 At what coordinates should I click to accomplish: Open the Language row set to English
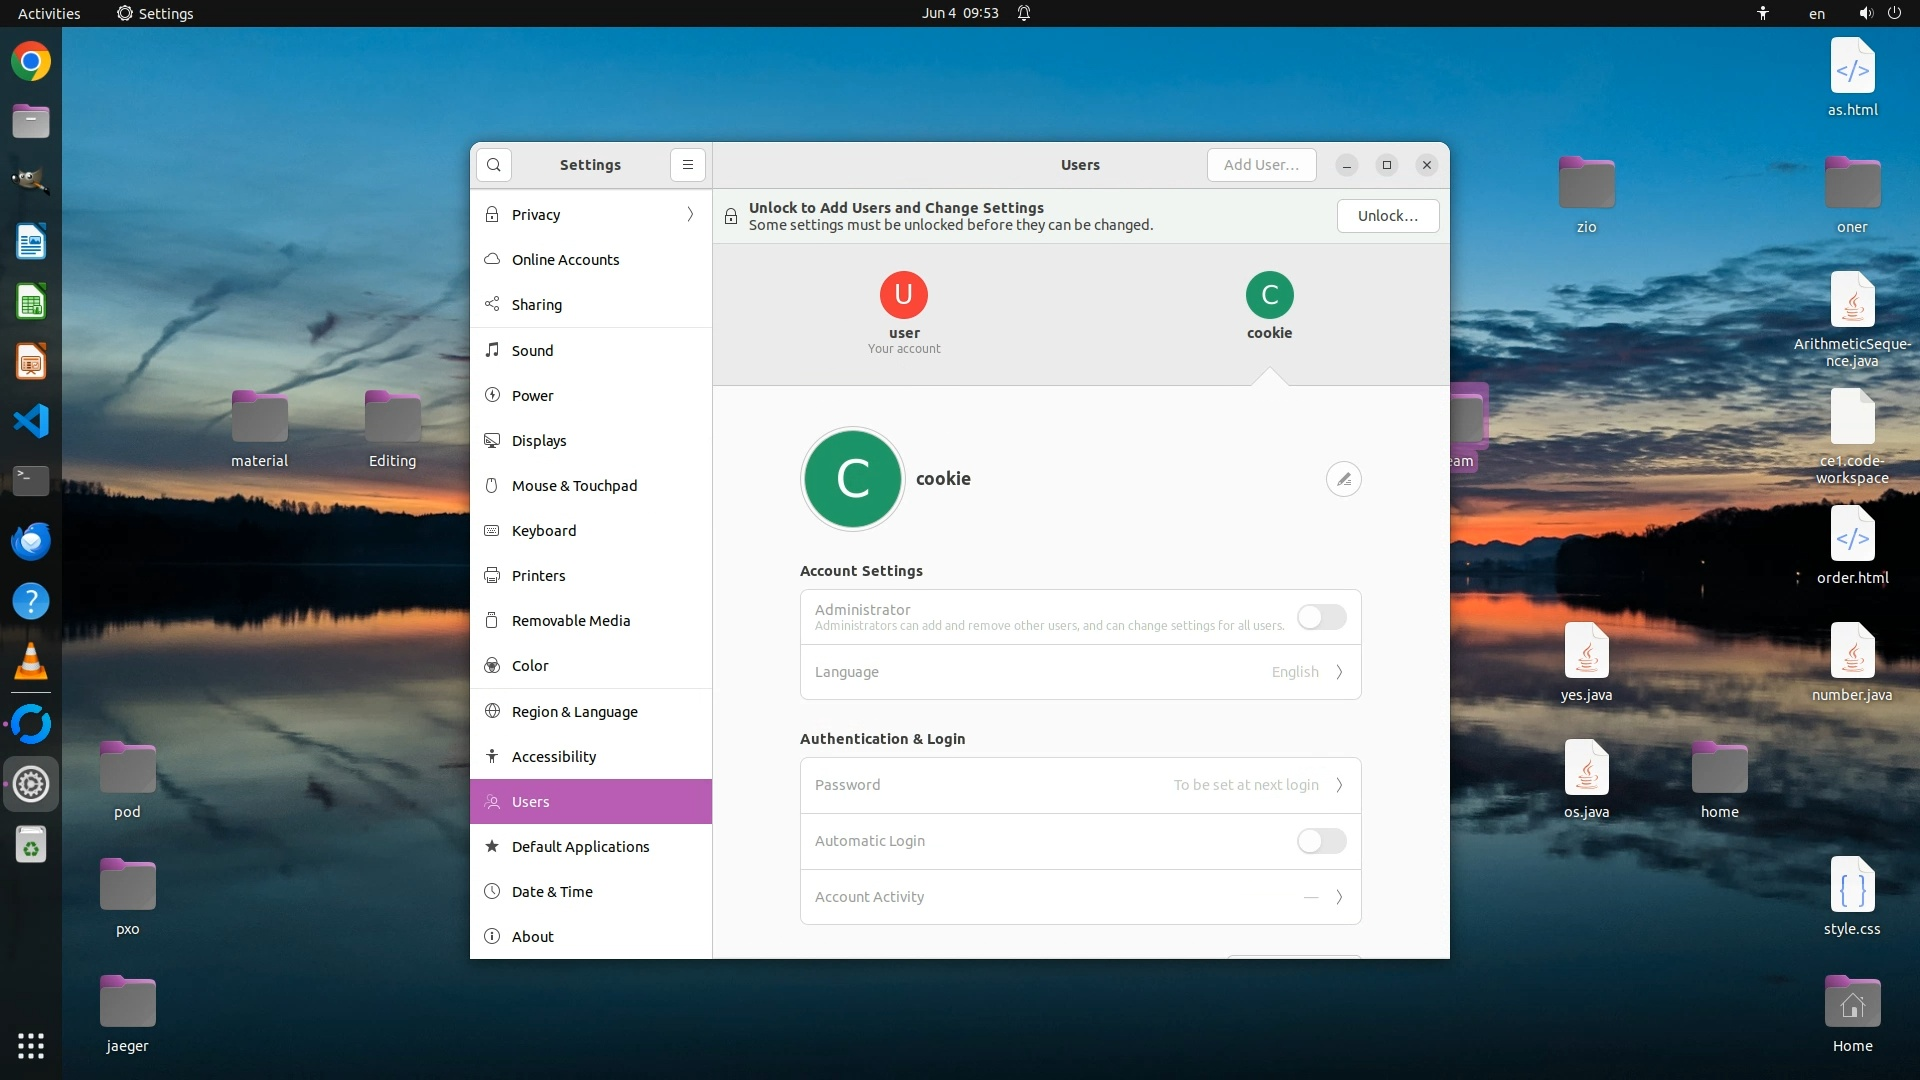(1080, 672)
